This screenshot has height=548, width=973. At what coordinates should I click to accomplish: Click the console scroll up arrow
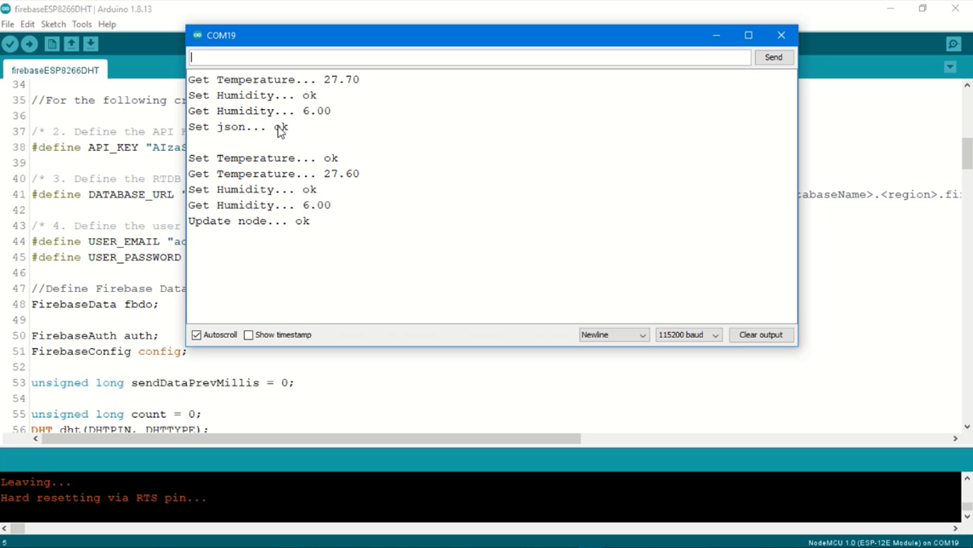(967, 478)
